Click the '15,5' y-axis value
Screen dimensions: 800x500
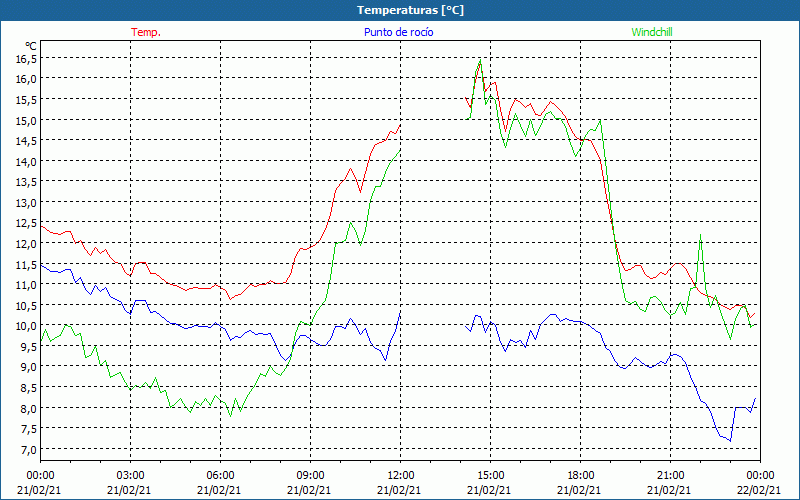pos(26,101)
